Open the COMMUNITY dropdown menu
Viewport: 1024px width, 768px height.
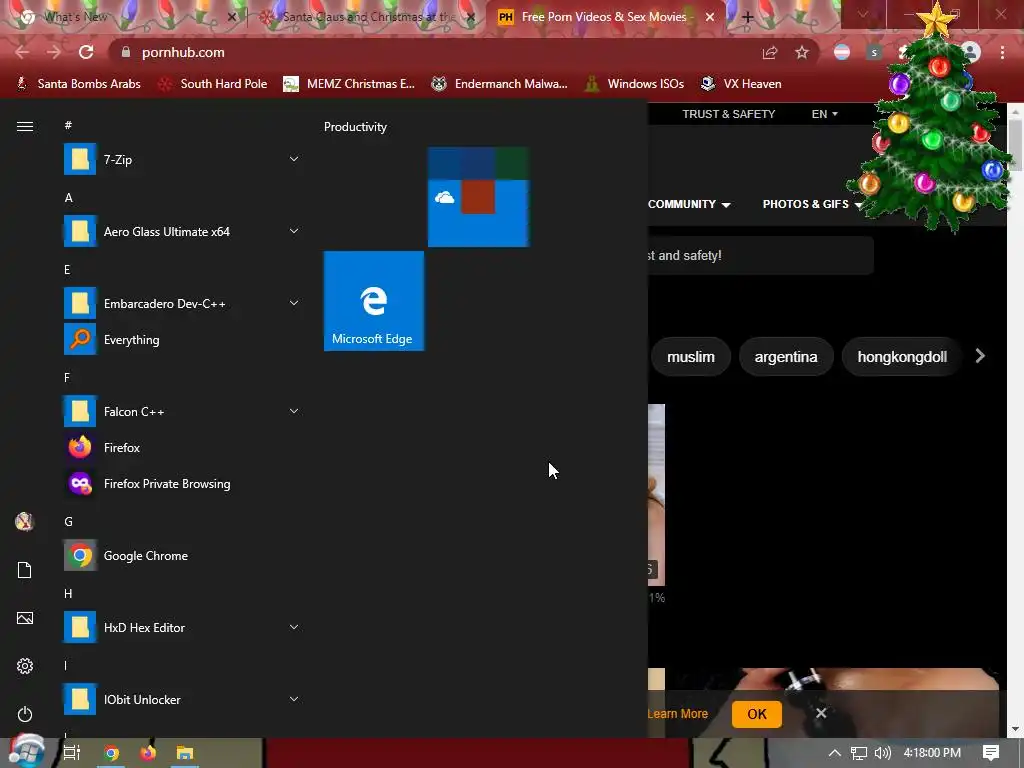point(689,204)
